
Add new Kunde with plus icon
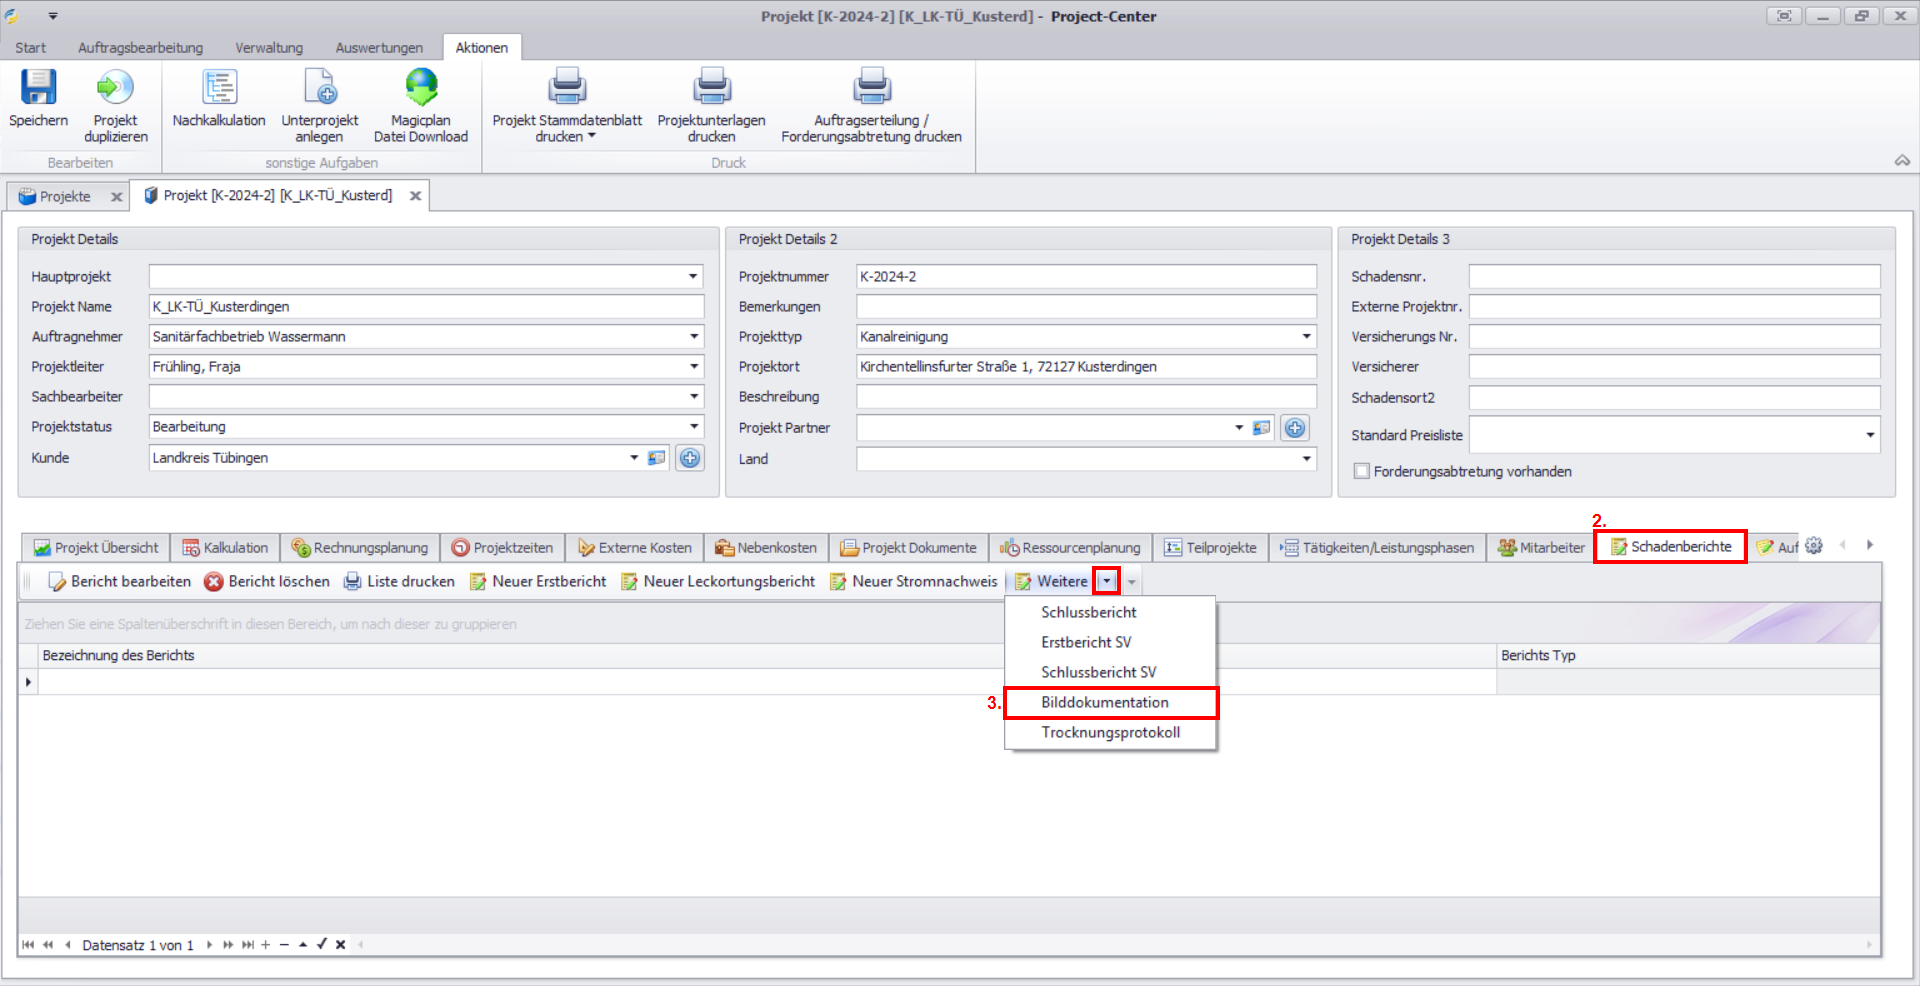pos(690,458)
